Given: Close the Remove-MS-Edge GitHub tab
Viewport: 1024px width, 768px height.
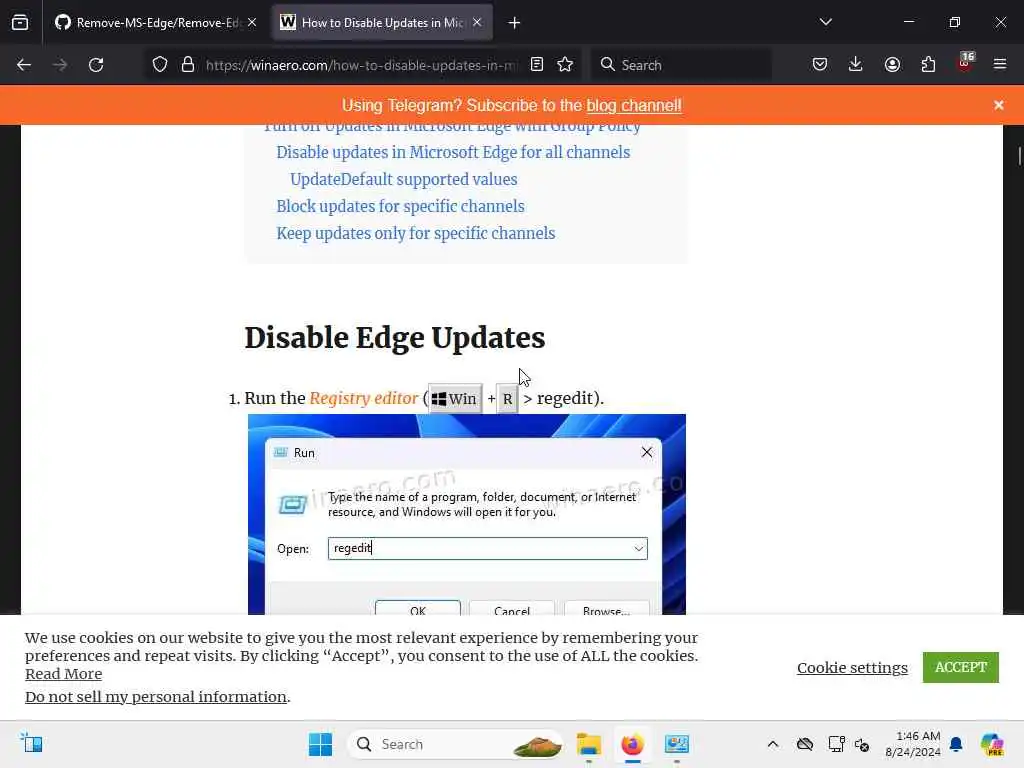Looking at the screenshot, I should pyautogui.click(x=252, y=22).
